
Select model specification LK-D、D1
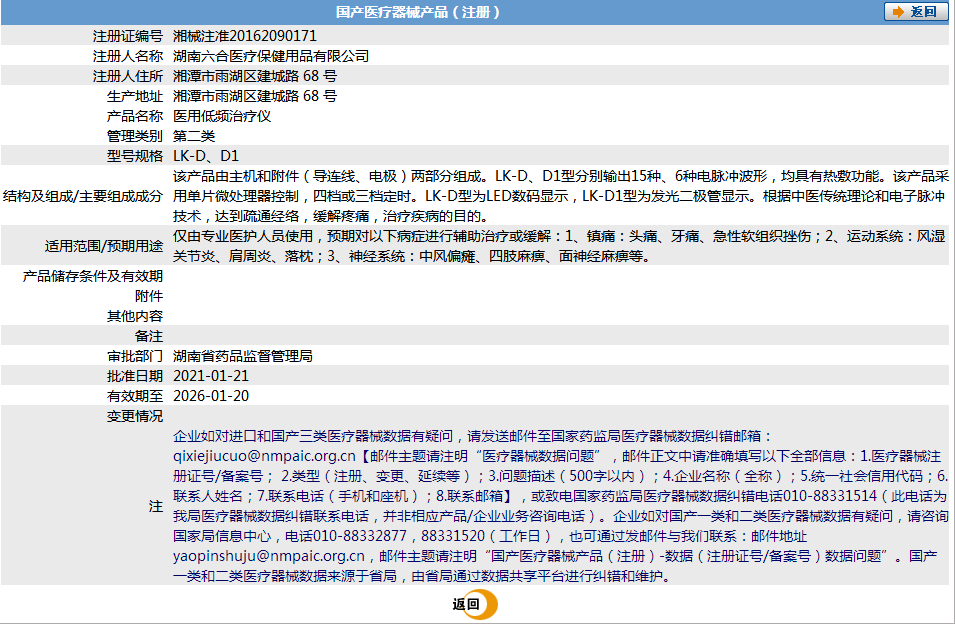click(206, 156)
